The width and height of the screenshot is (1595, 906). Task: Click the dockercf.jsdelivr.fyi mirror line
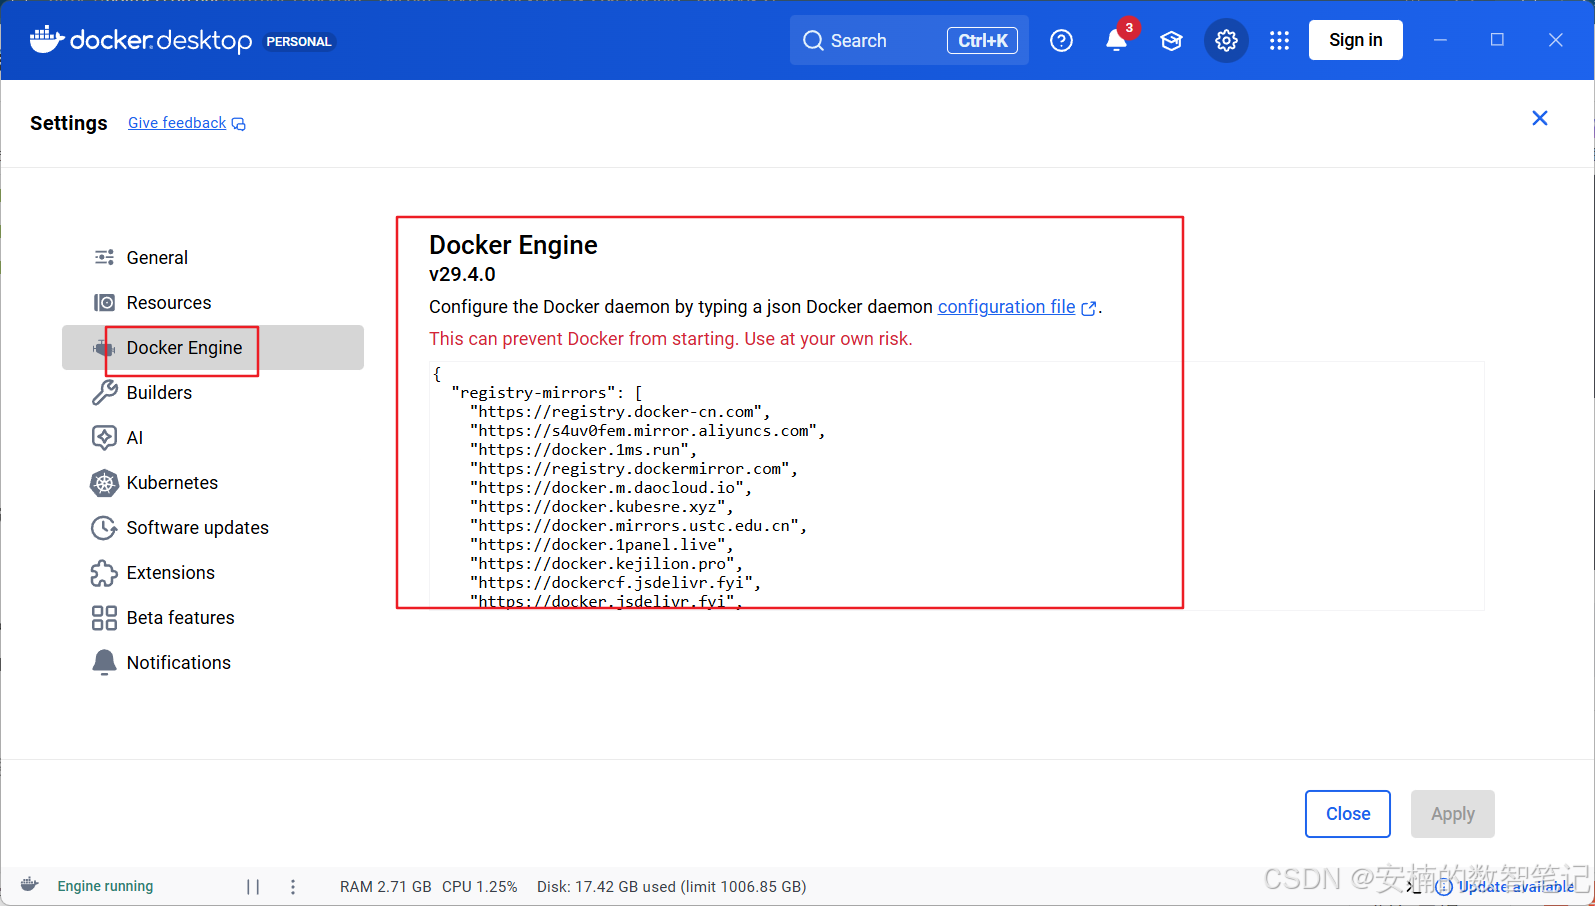(616, 583)
